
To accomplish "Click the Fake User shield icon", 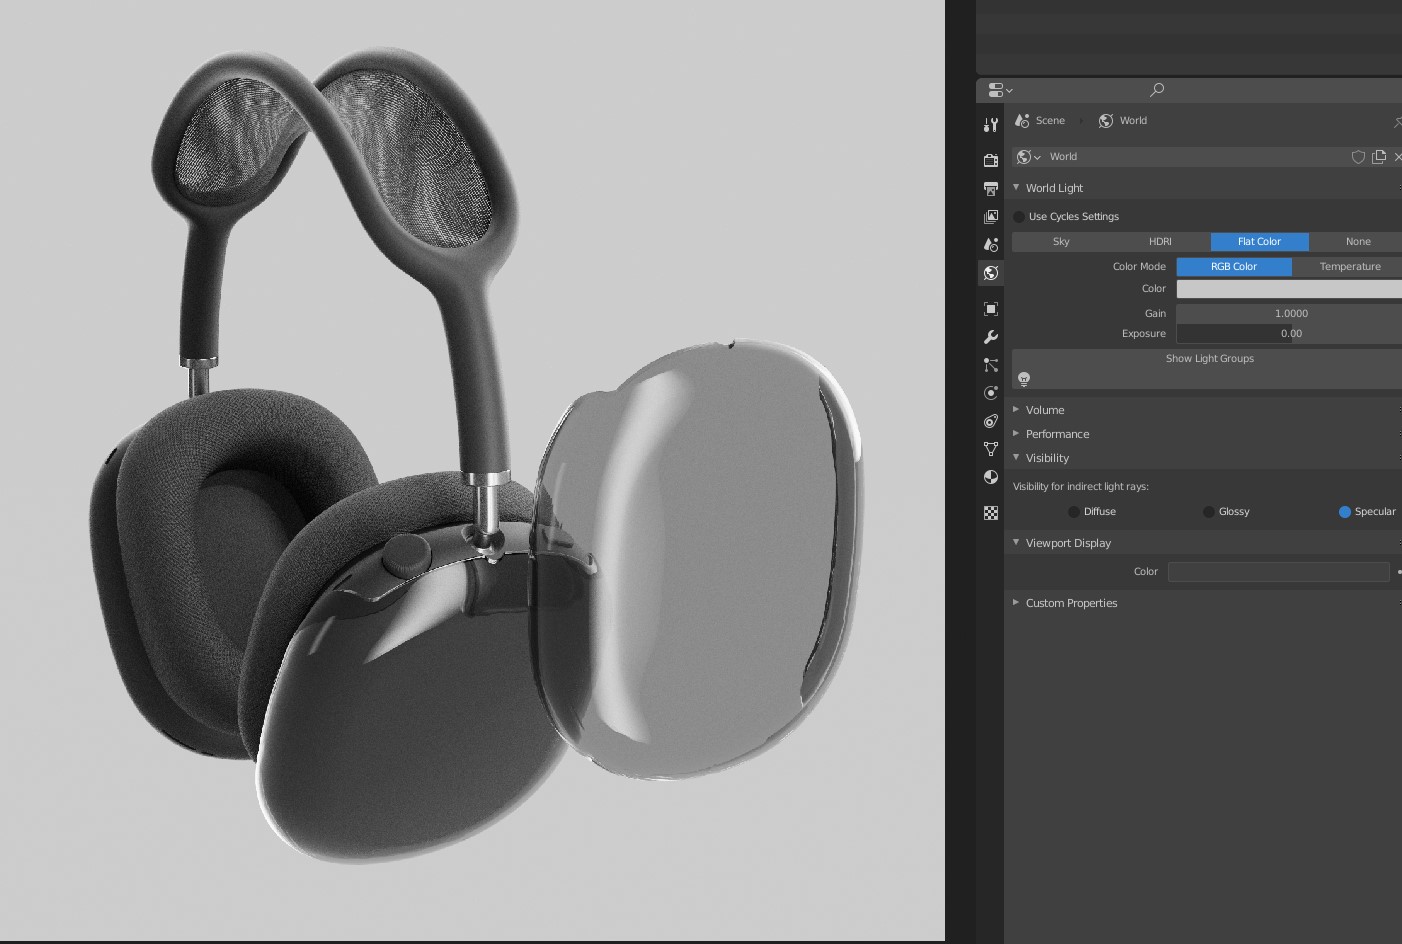I will click(x=1358, y=157).
